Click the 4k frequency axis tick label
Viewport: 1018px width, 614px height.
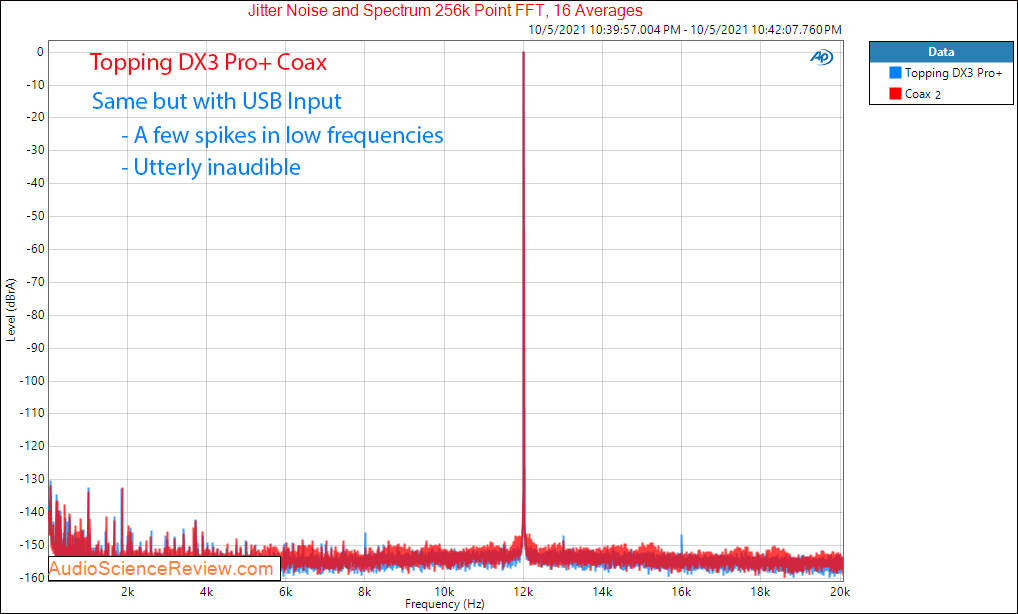pyautogui.click(x=206, y=592)
